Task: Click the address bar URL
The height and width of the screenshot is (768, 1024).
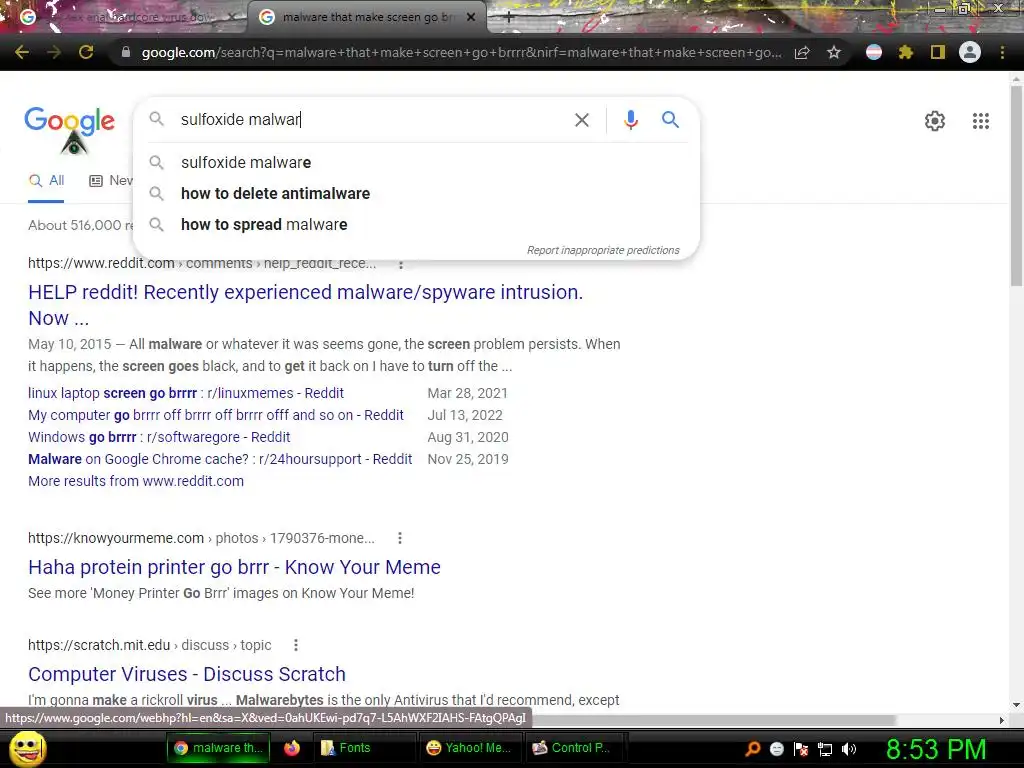Action: (x=461, y=52)
